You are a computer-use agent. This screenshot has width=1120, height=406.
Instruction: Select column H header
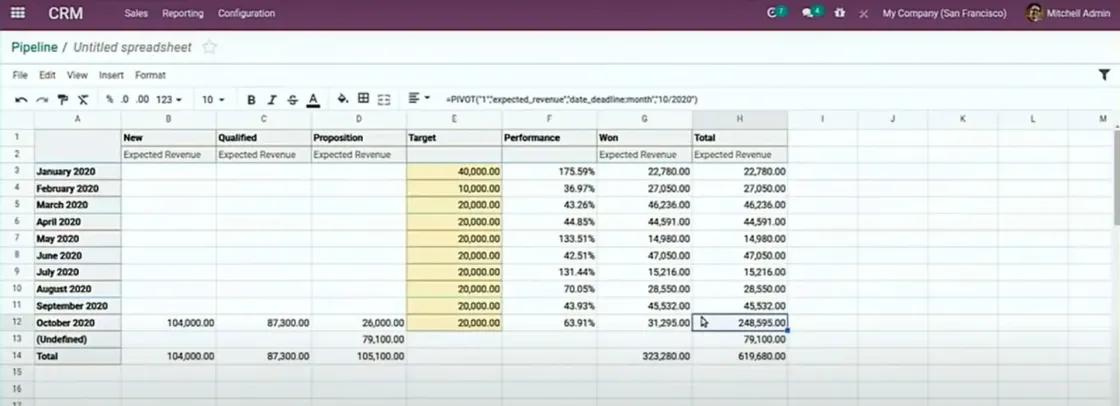click(x=740, y=119)
